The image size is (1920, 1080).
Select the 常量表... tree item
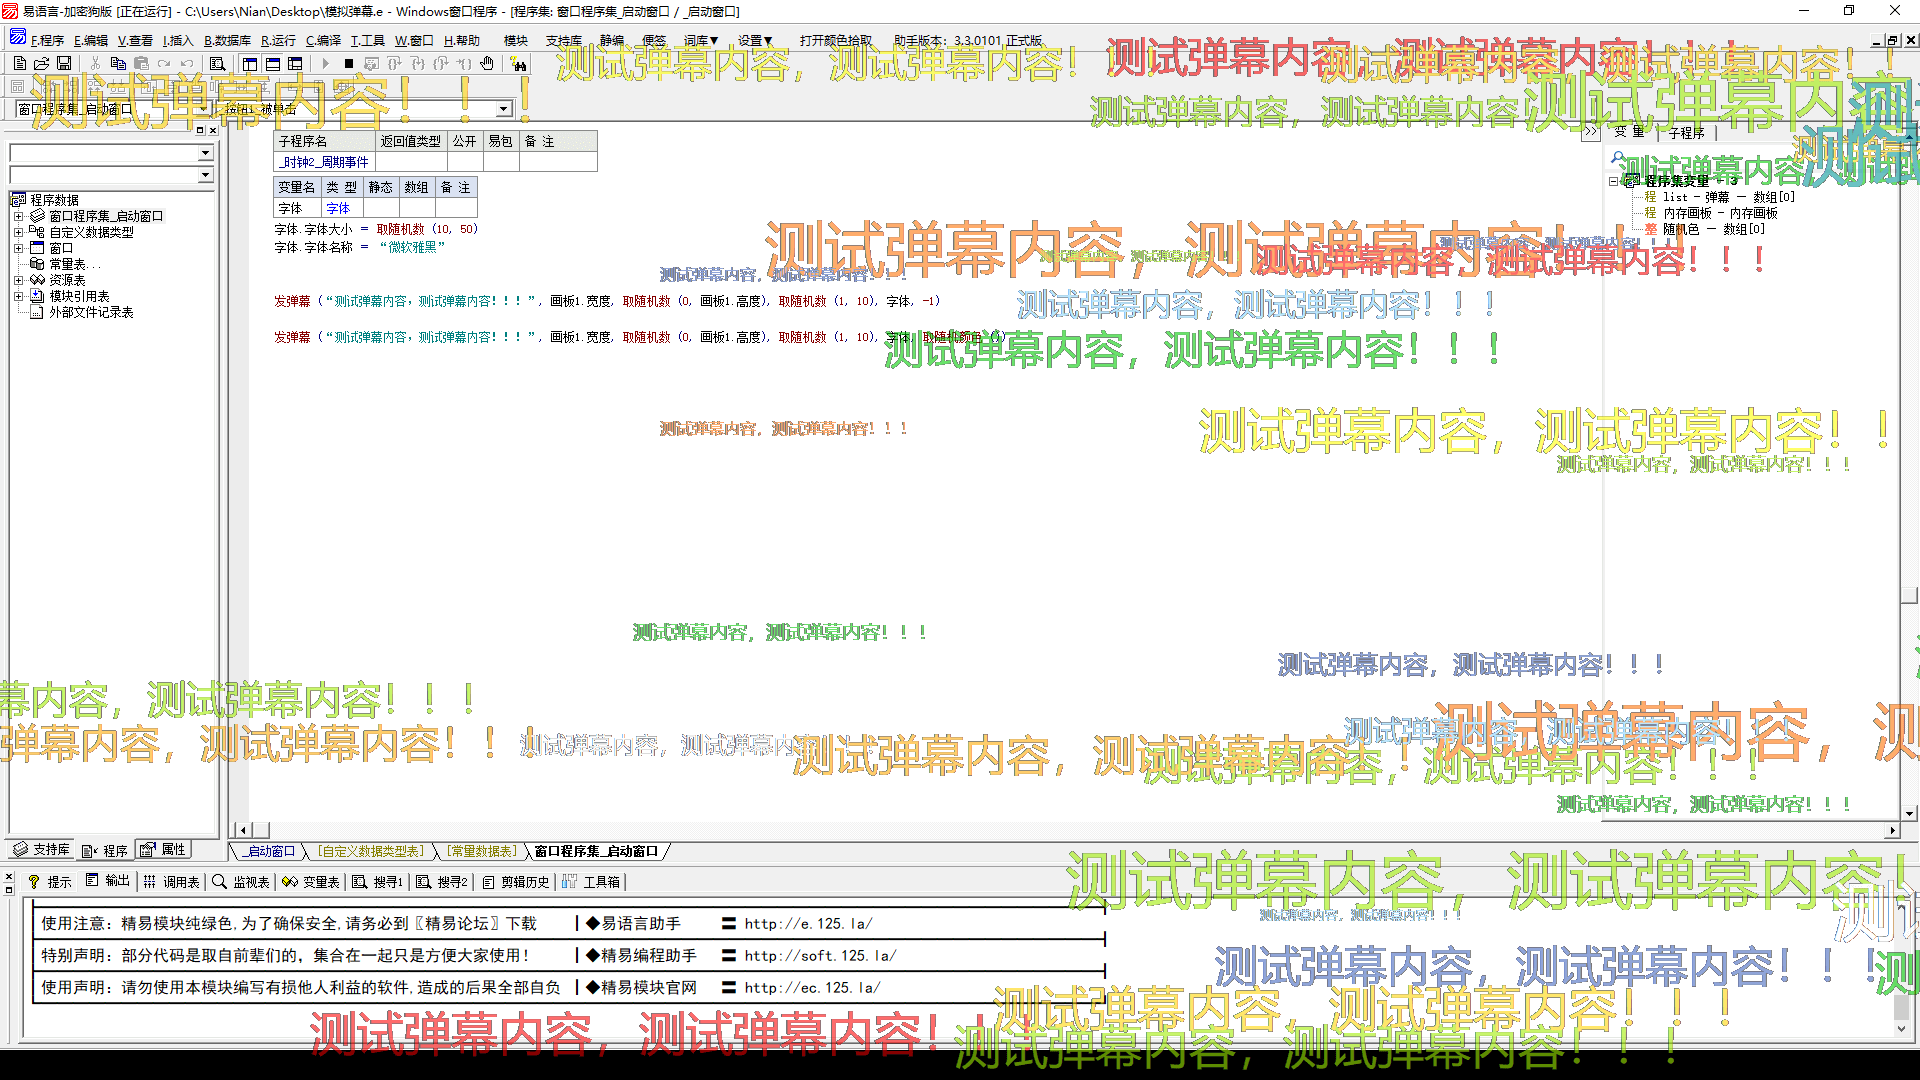[x=75, y=264]
